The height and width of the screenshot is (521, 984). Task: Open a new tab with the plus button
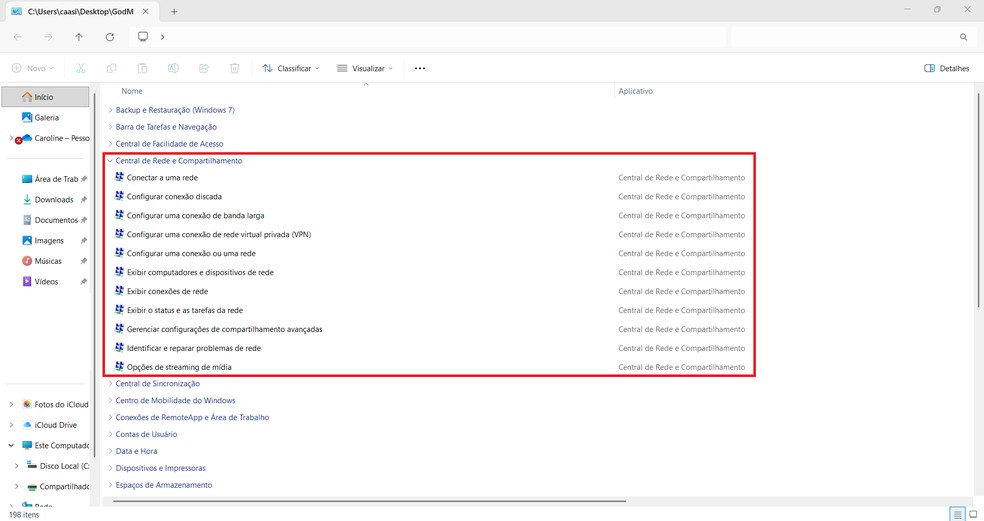pos(174,11)
